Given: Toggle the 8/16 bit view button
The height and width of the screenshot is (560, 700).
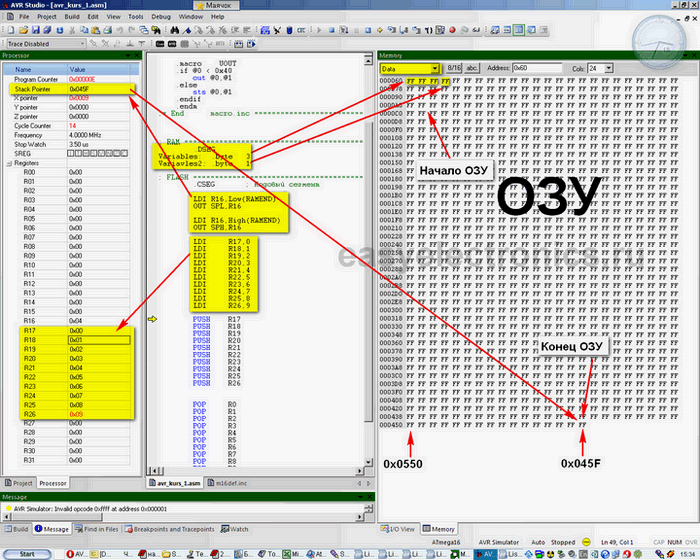Looking at the screenshot, I should (454, 68).
